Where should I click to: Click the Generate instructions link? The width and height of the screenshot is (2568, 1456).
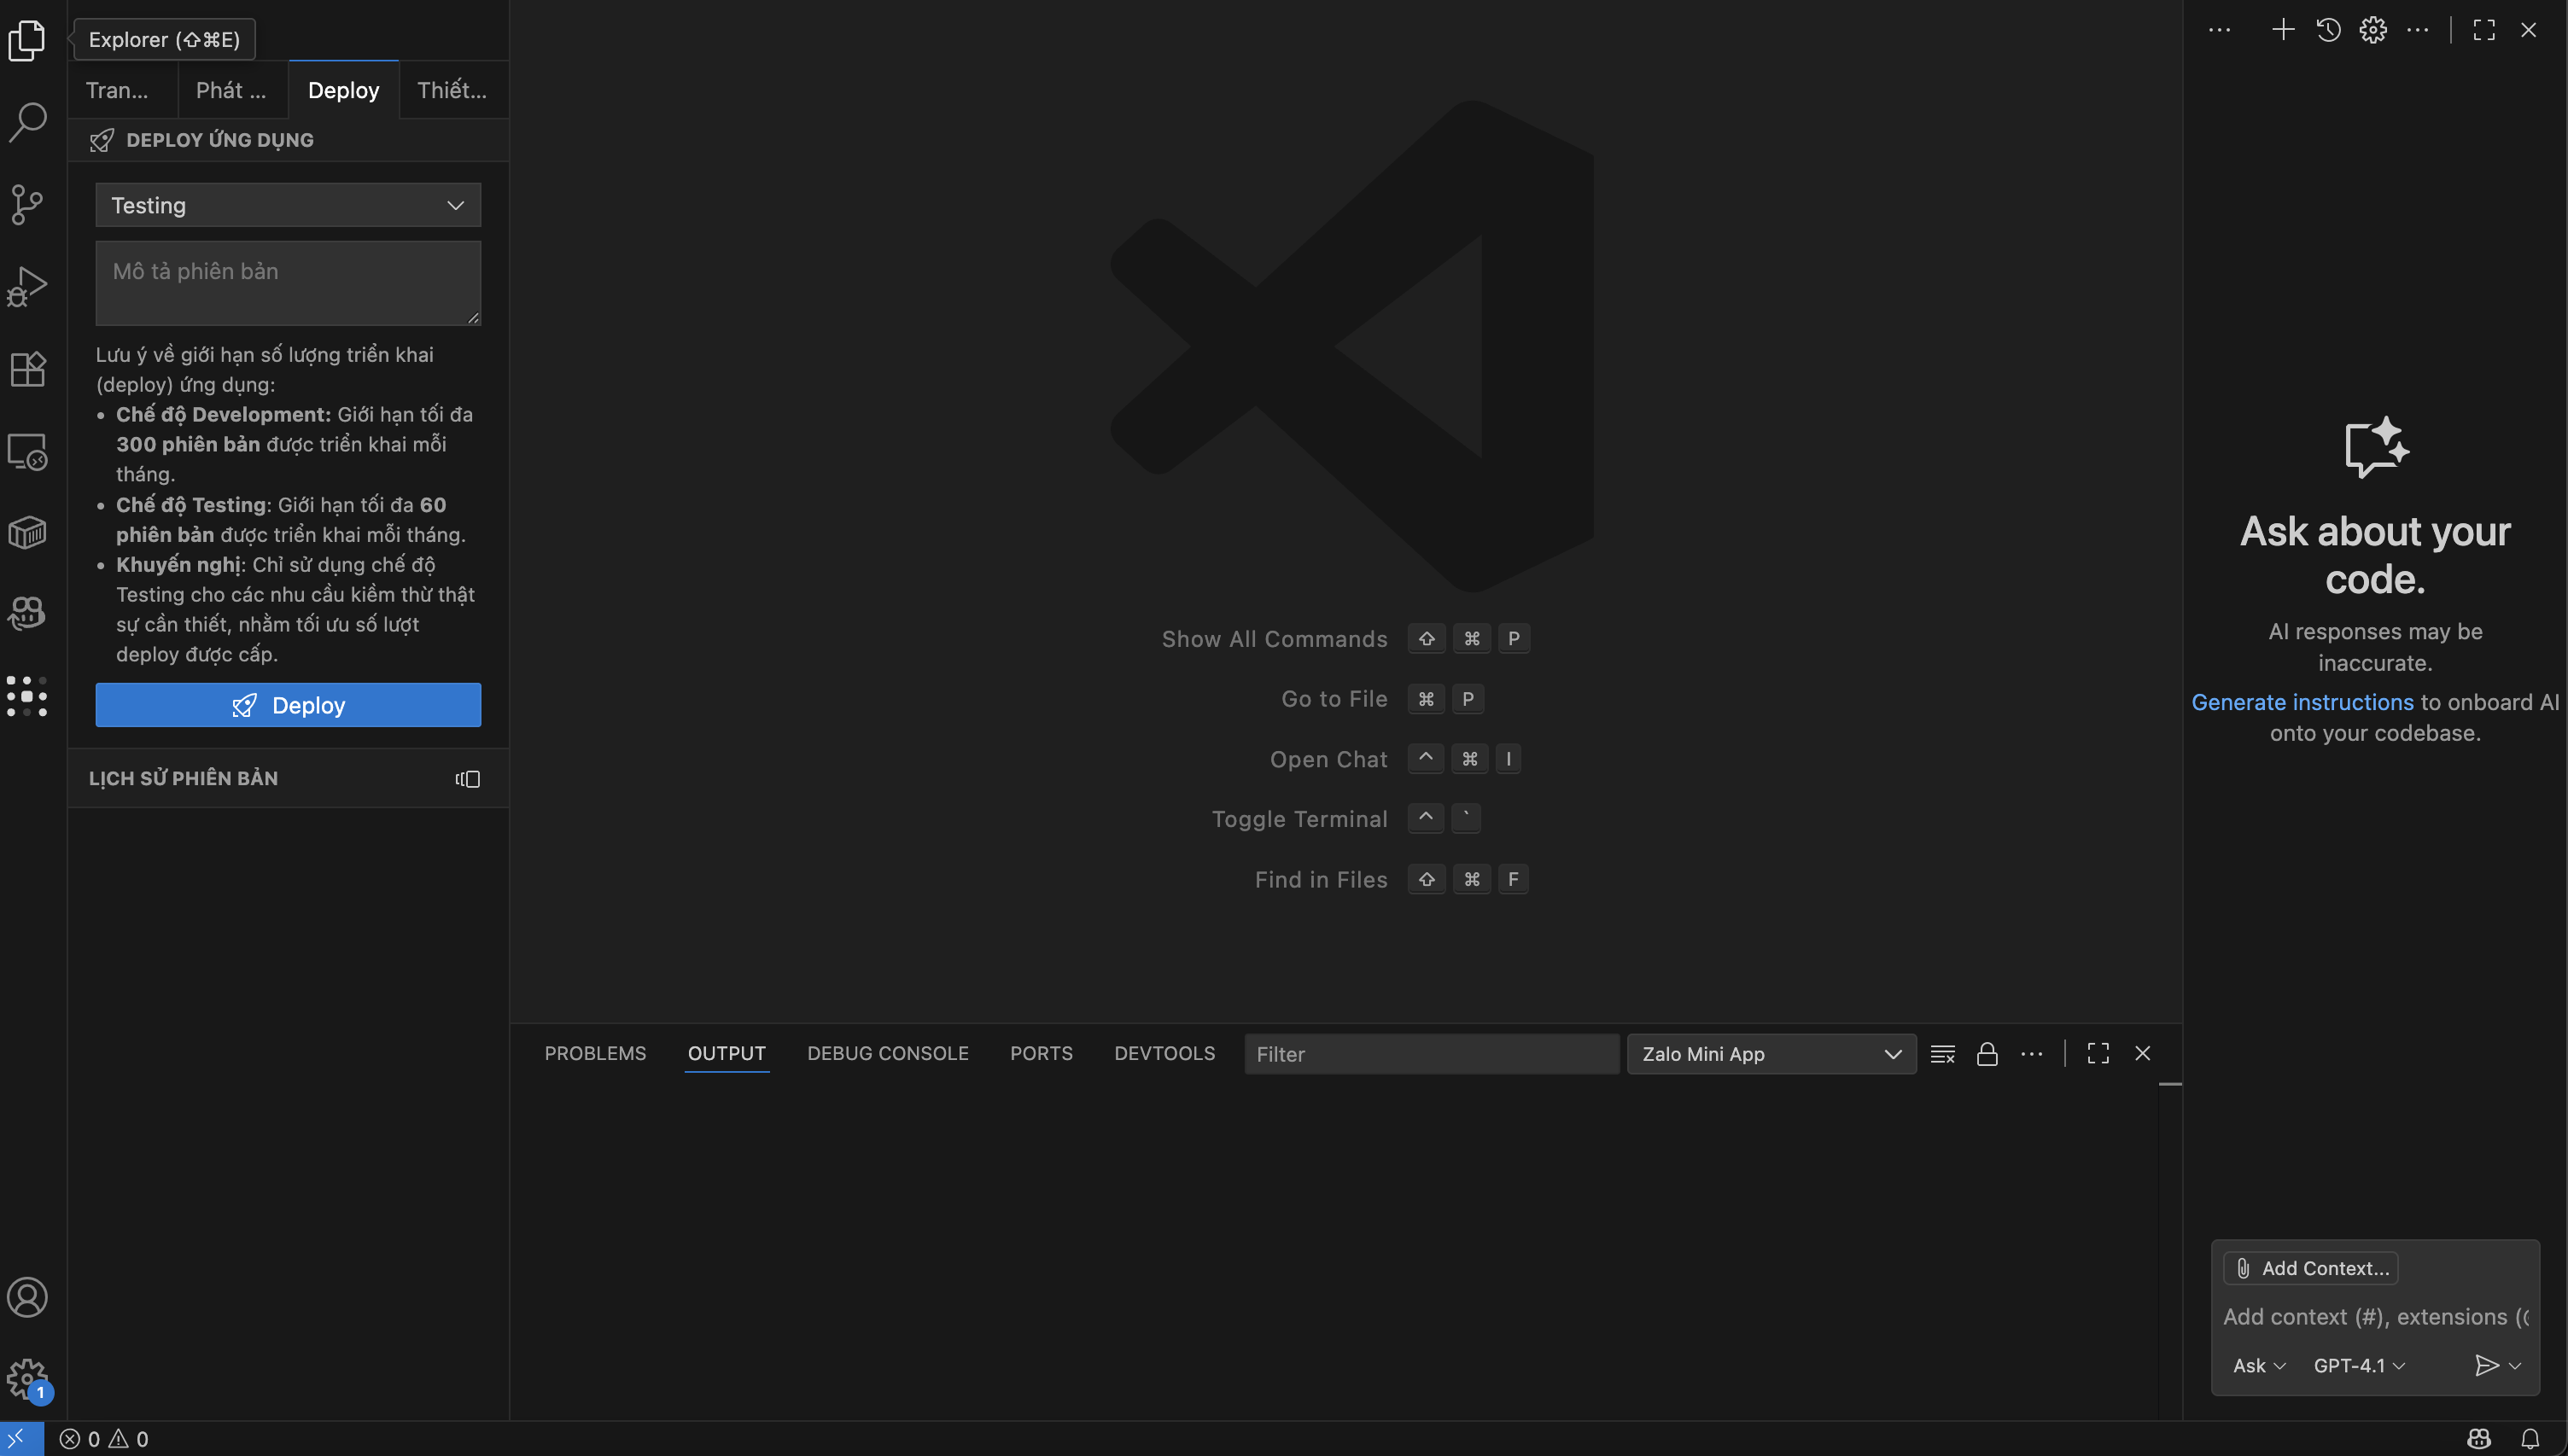[2302, 702]
